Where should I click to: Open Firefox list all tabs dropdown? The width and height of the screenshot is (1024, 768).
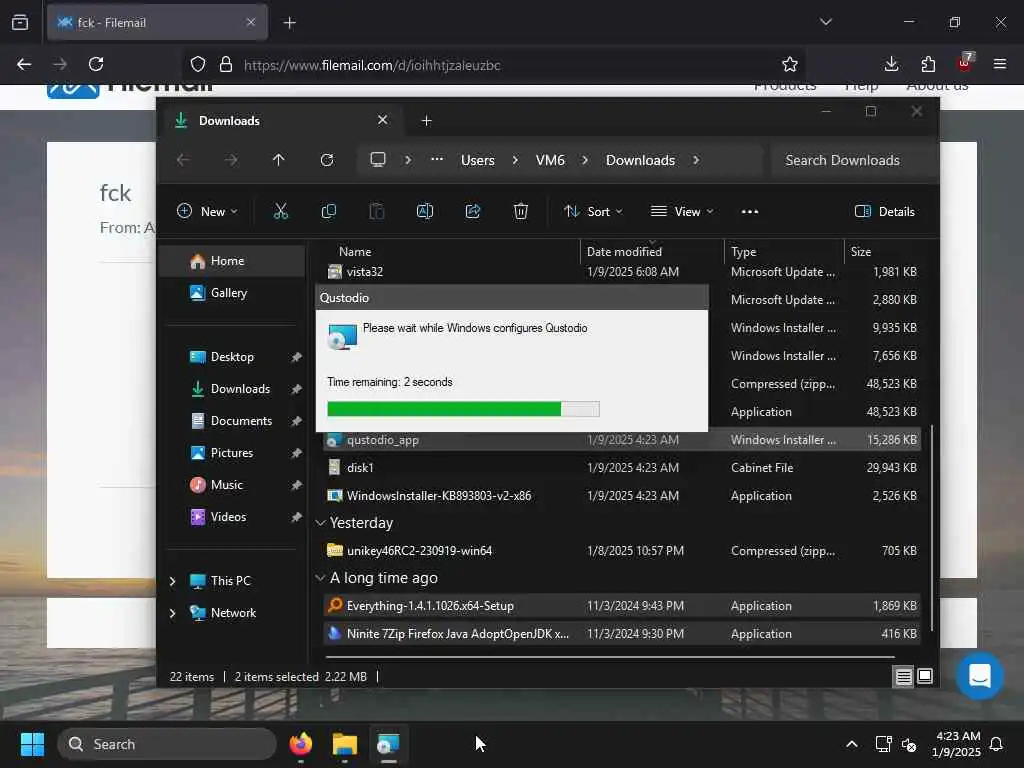[x=825, y=22]
